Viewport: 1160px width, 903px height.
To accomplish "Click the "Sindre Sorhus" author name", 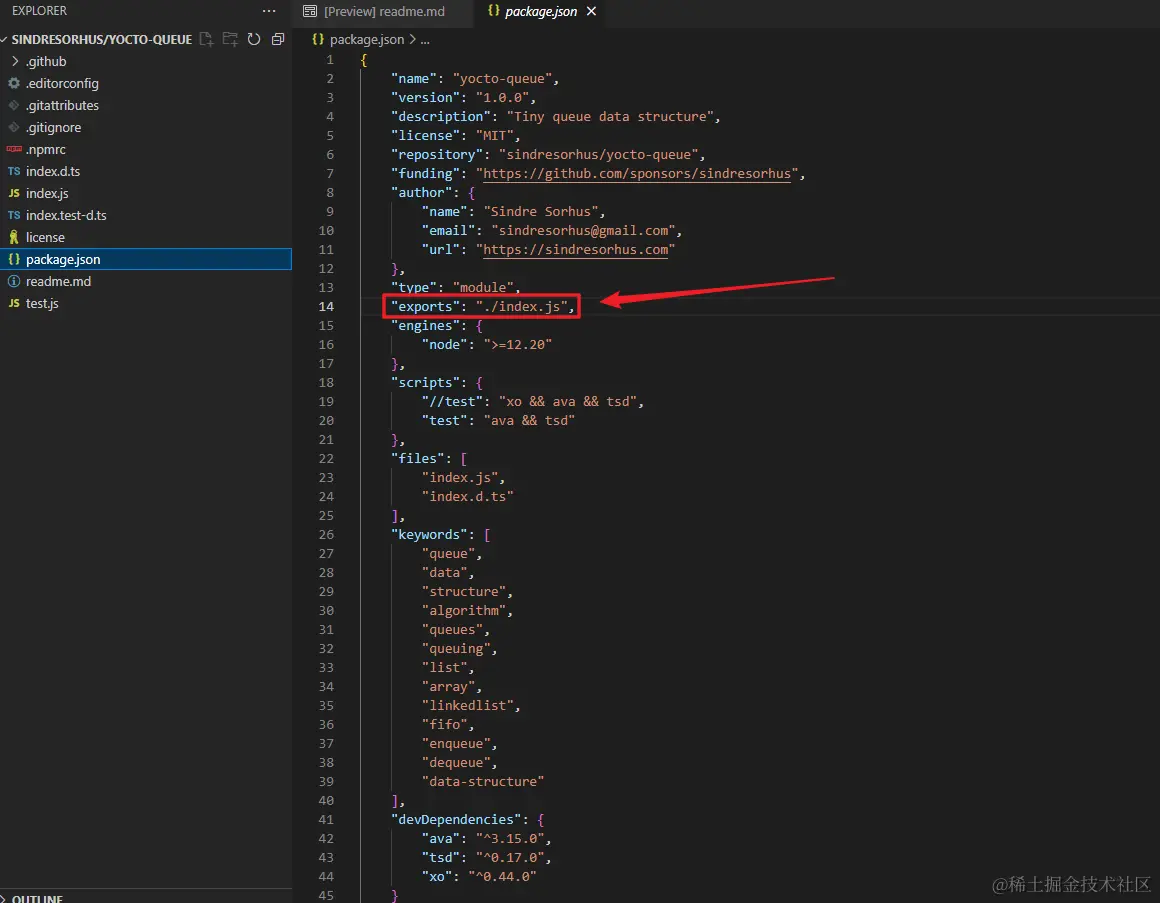I will point(541,212).
